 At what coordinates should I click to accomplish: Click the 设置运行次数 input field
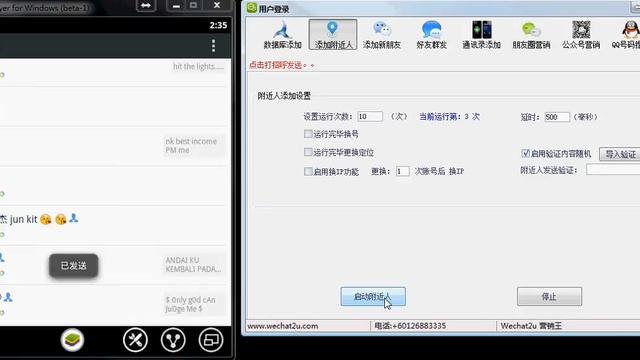pos(370,116)
